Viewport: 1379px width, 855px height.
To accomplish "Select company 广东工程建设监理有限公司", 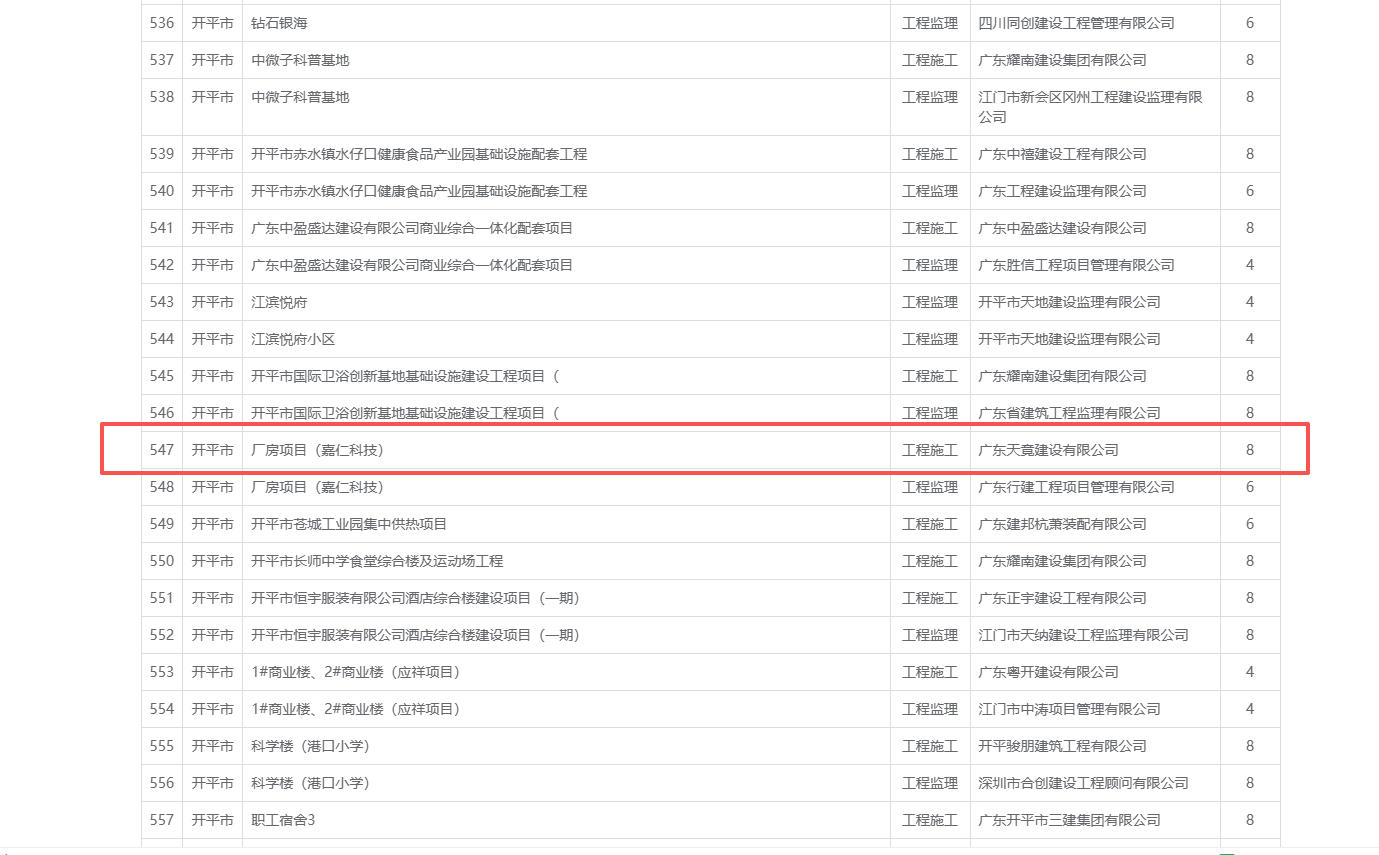I will (1062, 191).
